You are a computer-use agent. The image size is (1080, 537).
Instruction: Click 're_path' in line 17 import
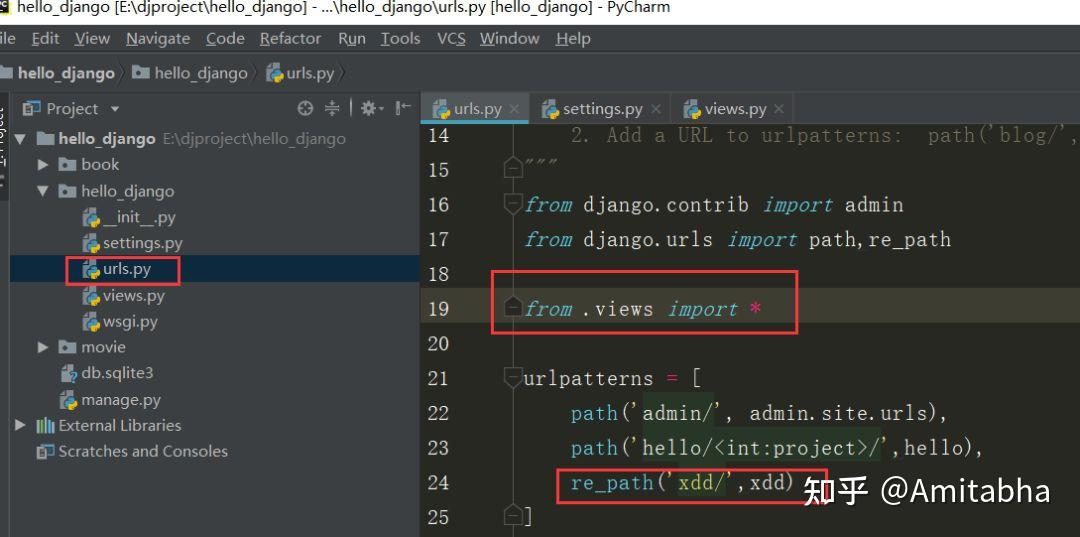click(x=909, y=240)
